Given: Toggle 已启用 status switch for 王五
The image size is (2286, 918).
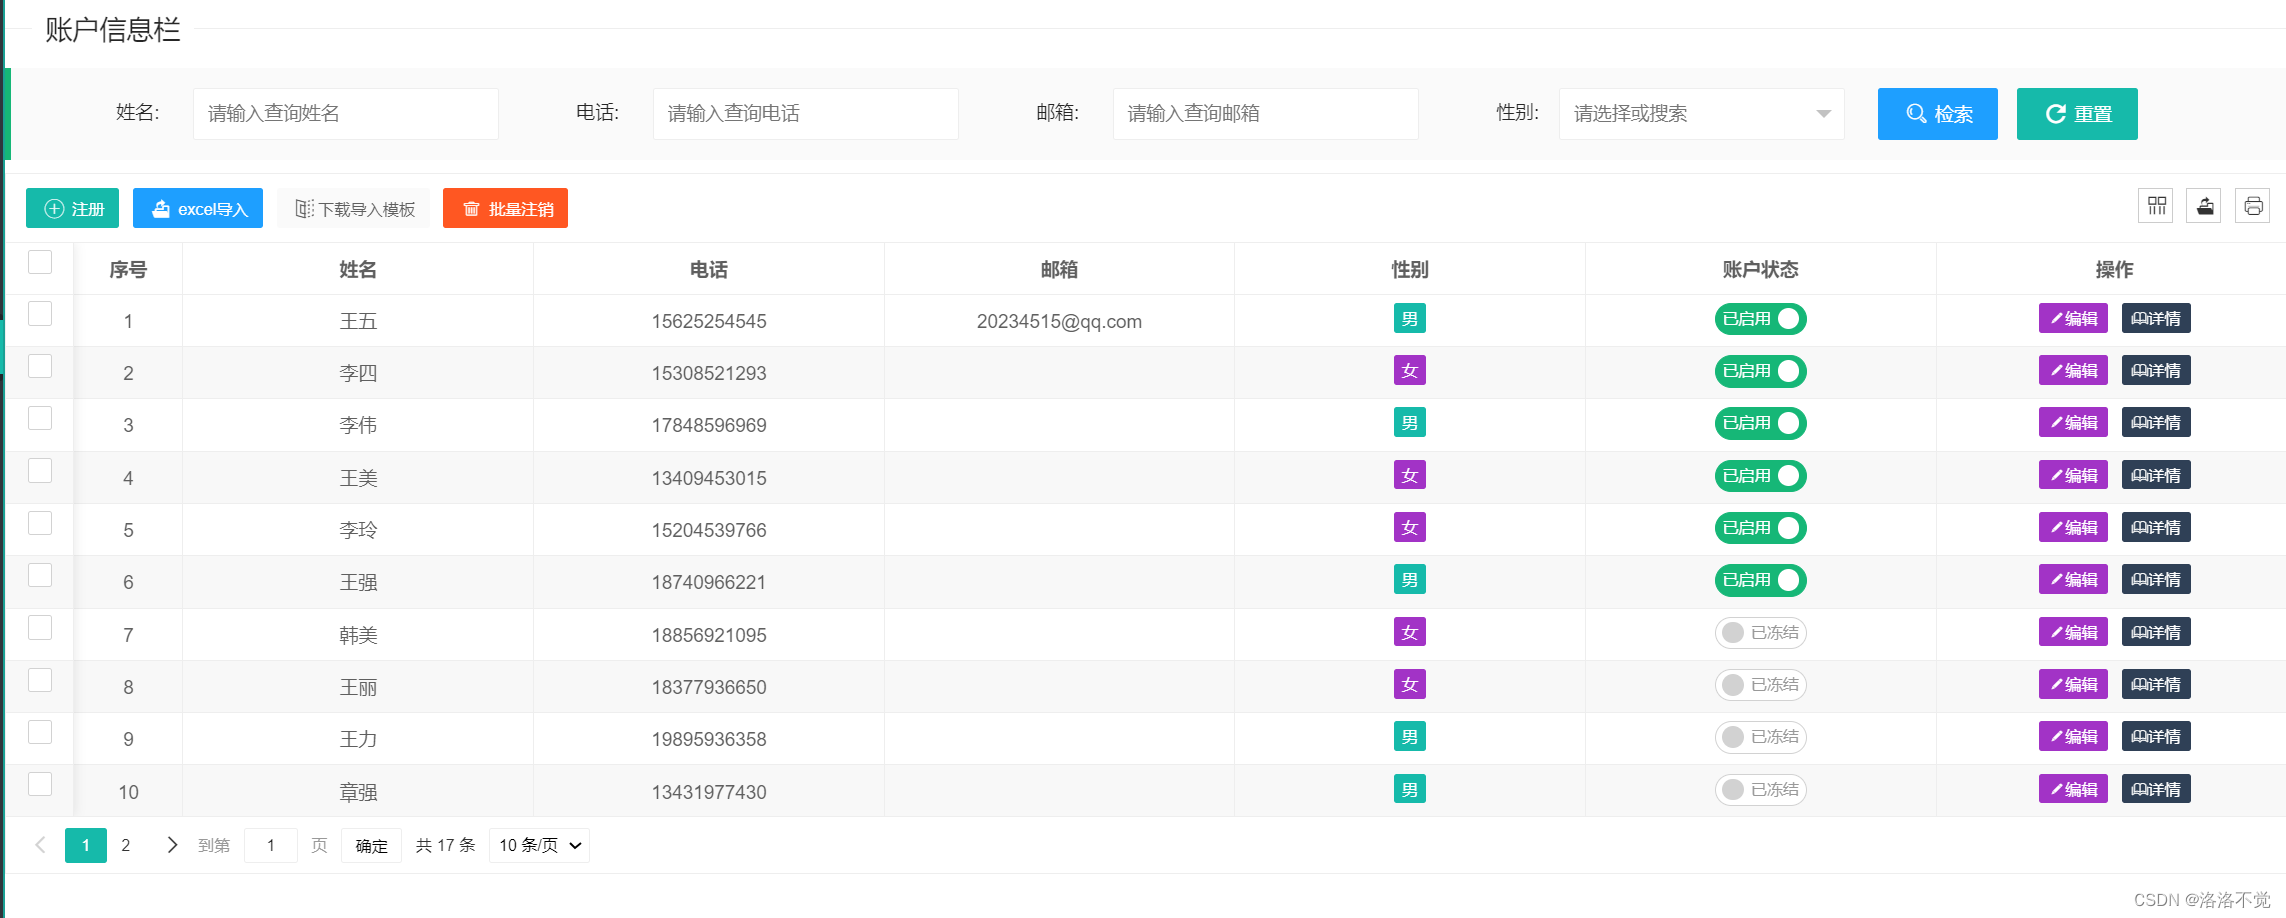Looking at the screenshot, I should 1760,319.
